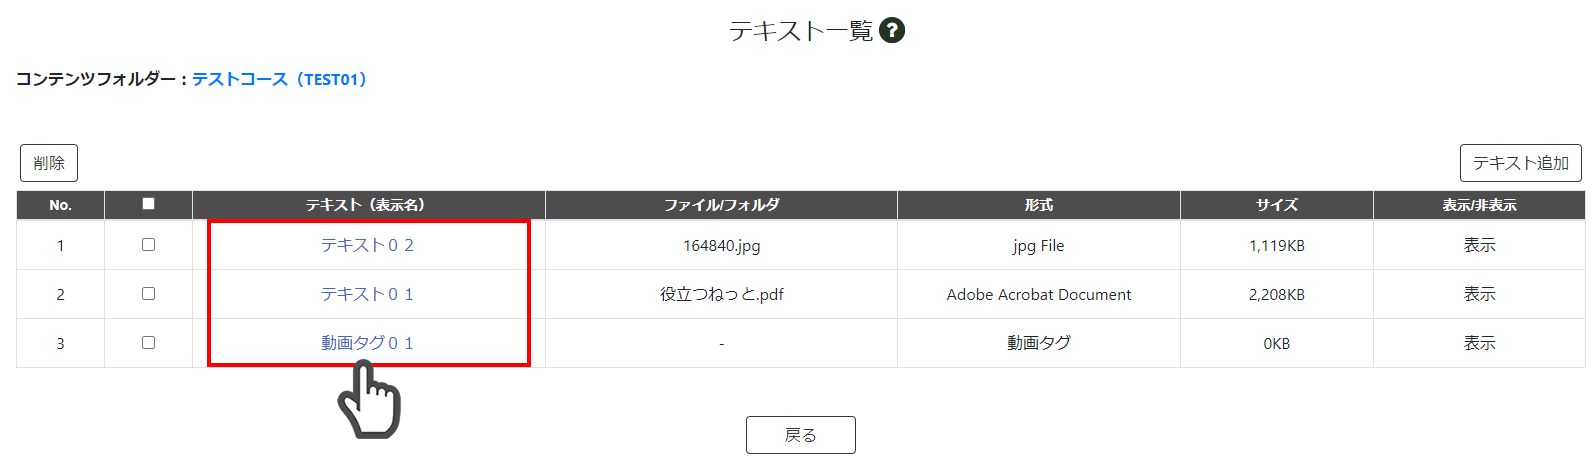Viewport: 1596px width, 471px height.
Task: Toggle the select-all header checkbox
Action: [148, 203]
